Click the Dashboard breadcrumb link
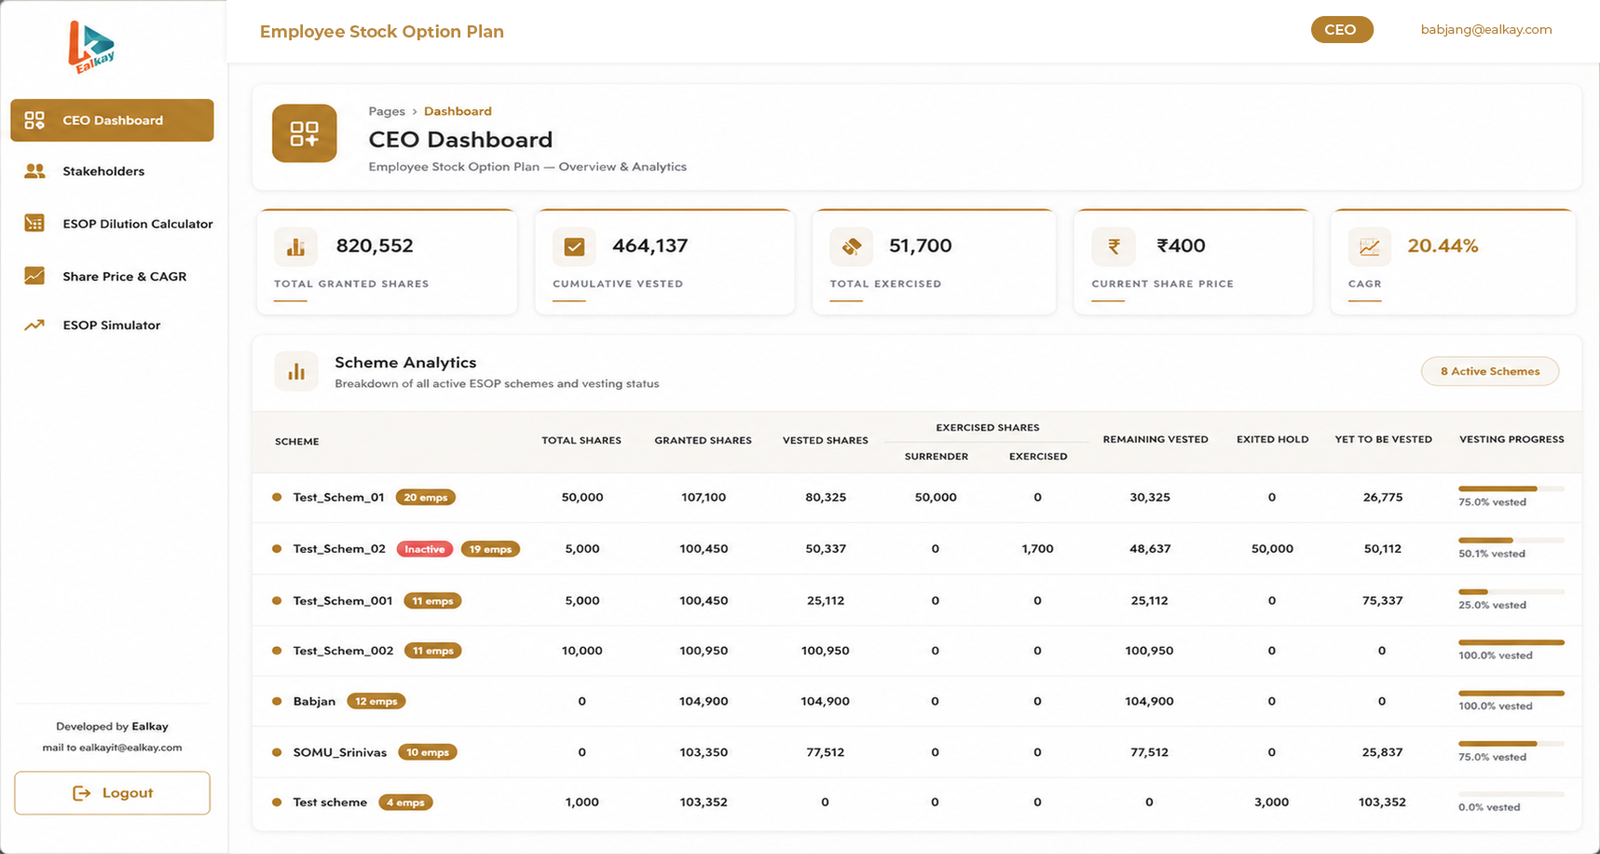This screenshot has width=1600, height=854. [x=457, y=111]
